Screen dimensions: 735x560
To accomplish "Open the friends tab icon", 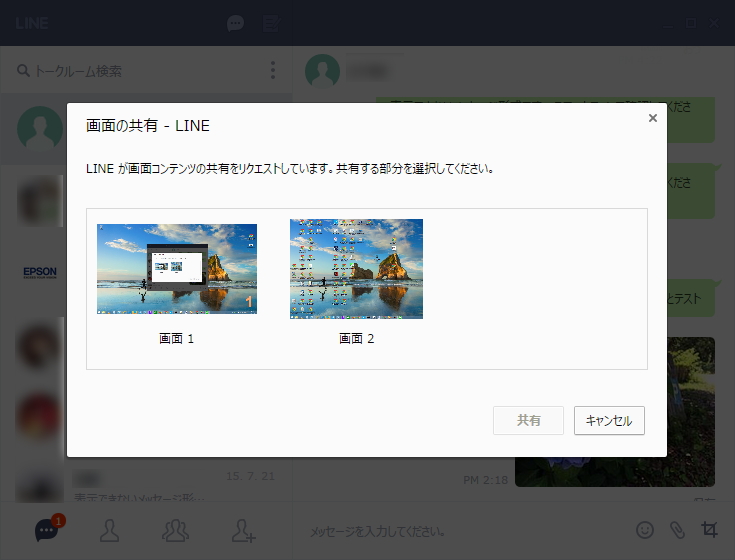I will point(109,530).
